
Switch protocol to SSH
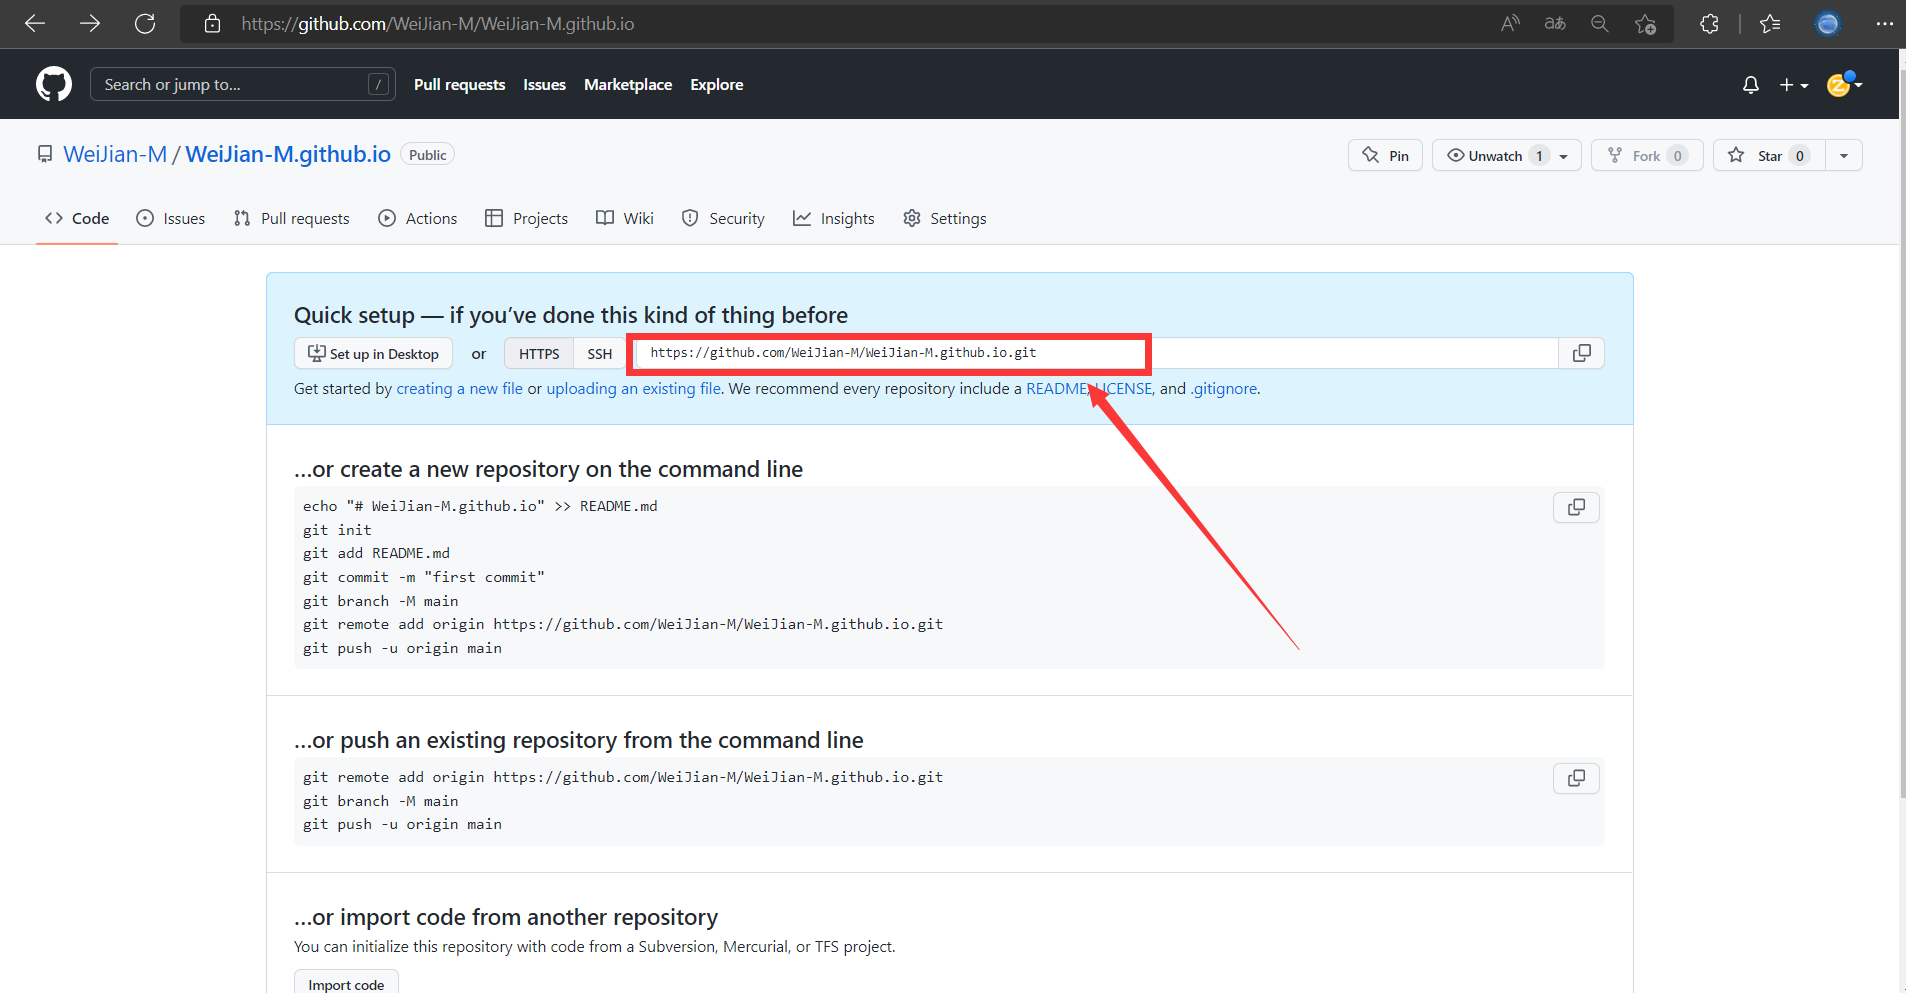(599, 353)
